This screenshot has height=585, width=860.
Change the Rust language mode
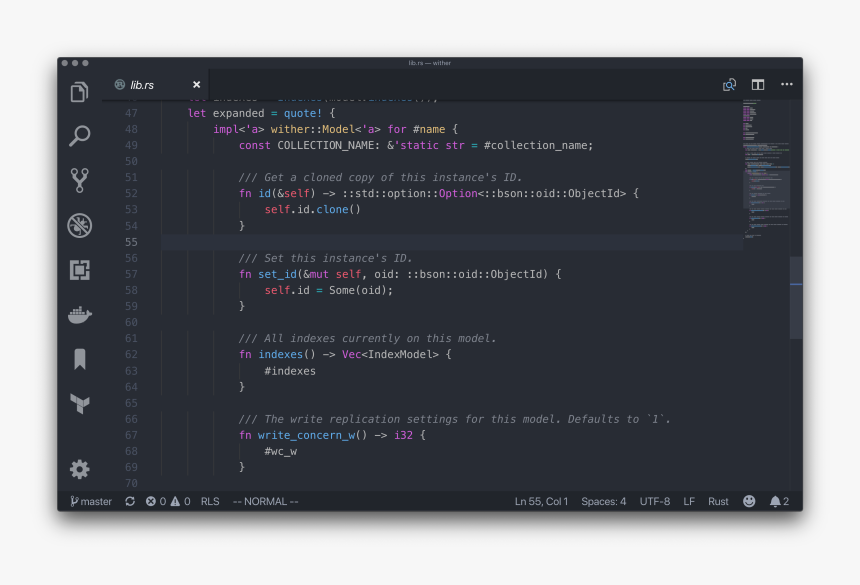click(718, 501)
